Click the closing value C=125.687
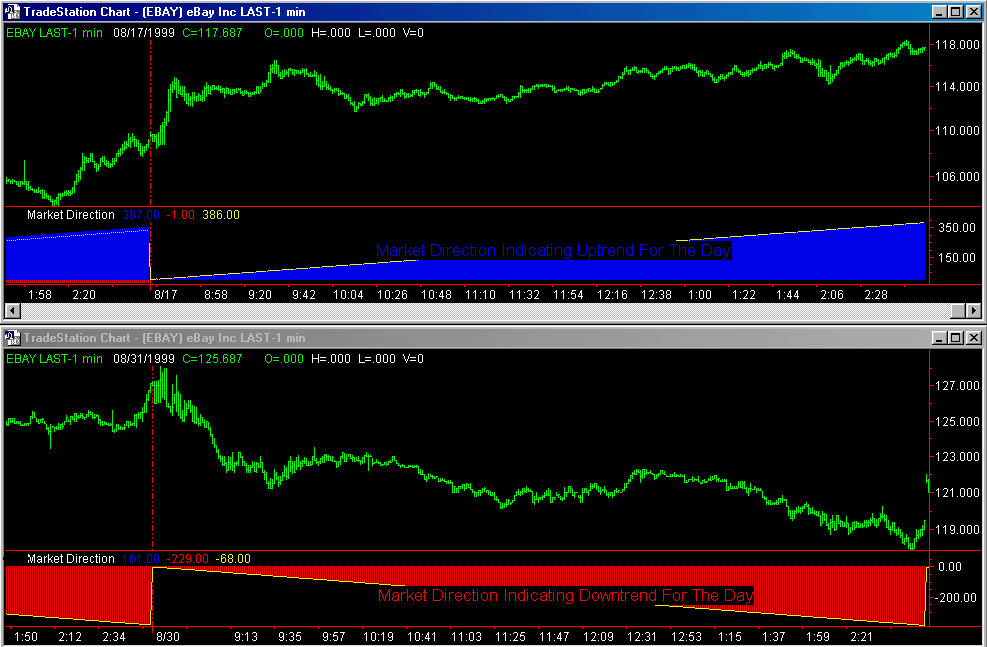The image size is (987, 647). [x=212, y=359]
